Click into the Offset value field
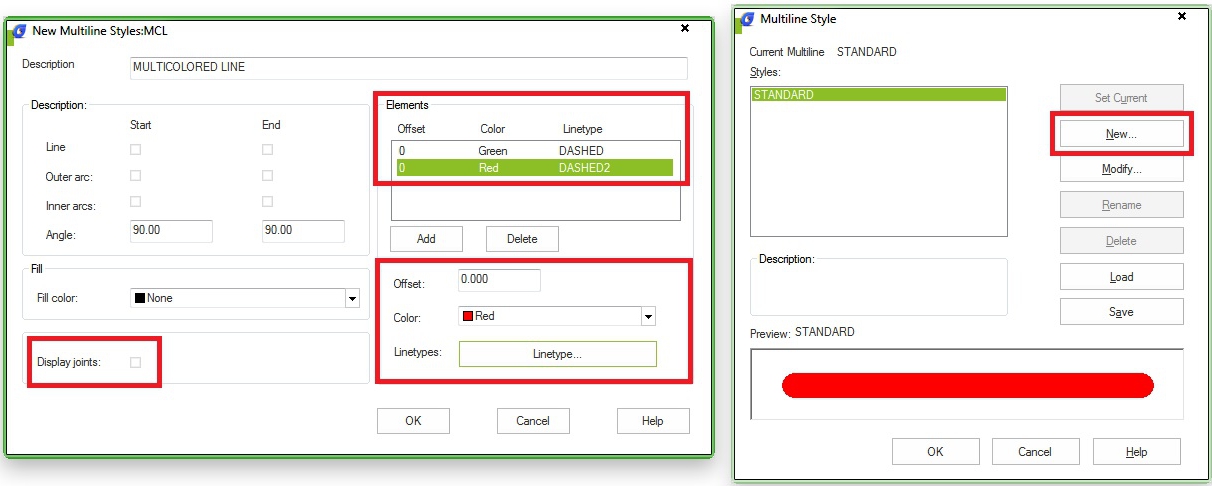Screen dimensions: 1212x486 coord(499,280)
